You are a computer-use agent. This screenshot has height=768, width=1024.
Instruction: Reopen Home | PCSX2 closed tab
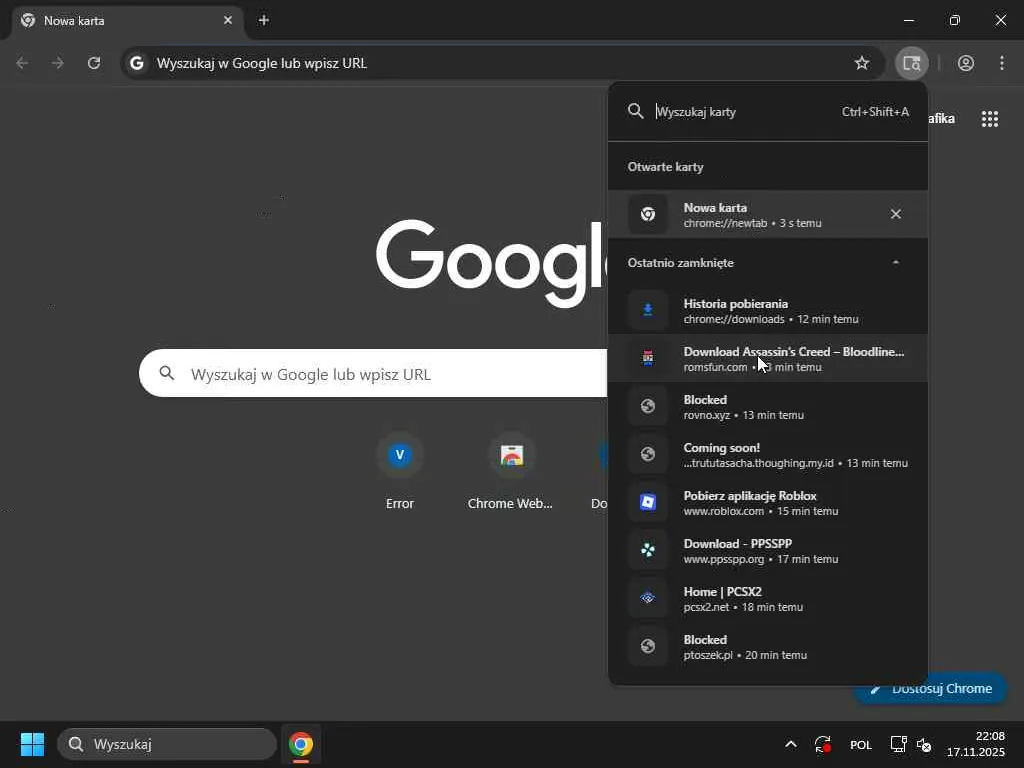tap(768, 599)
